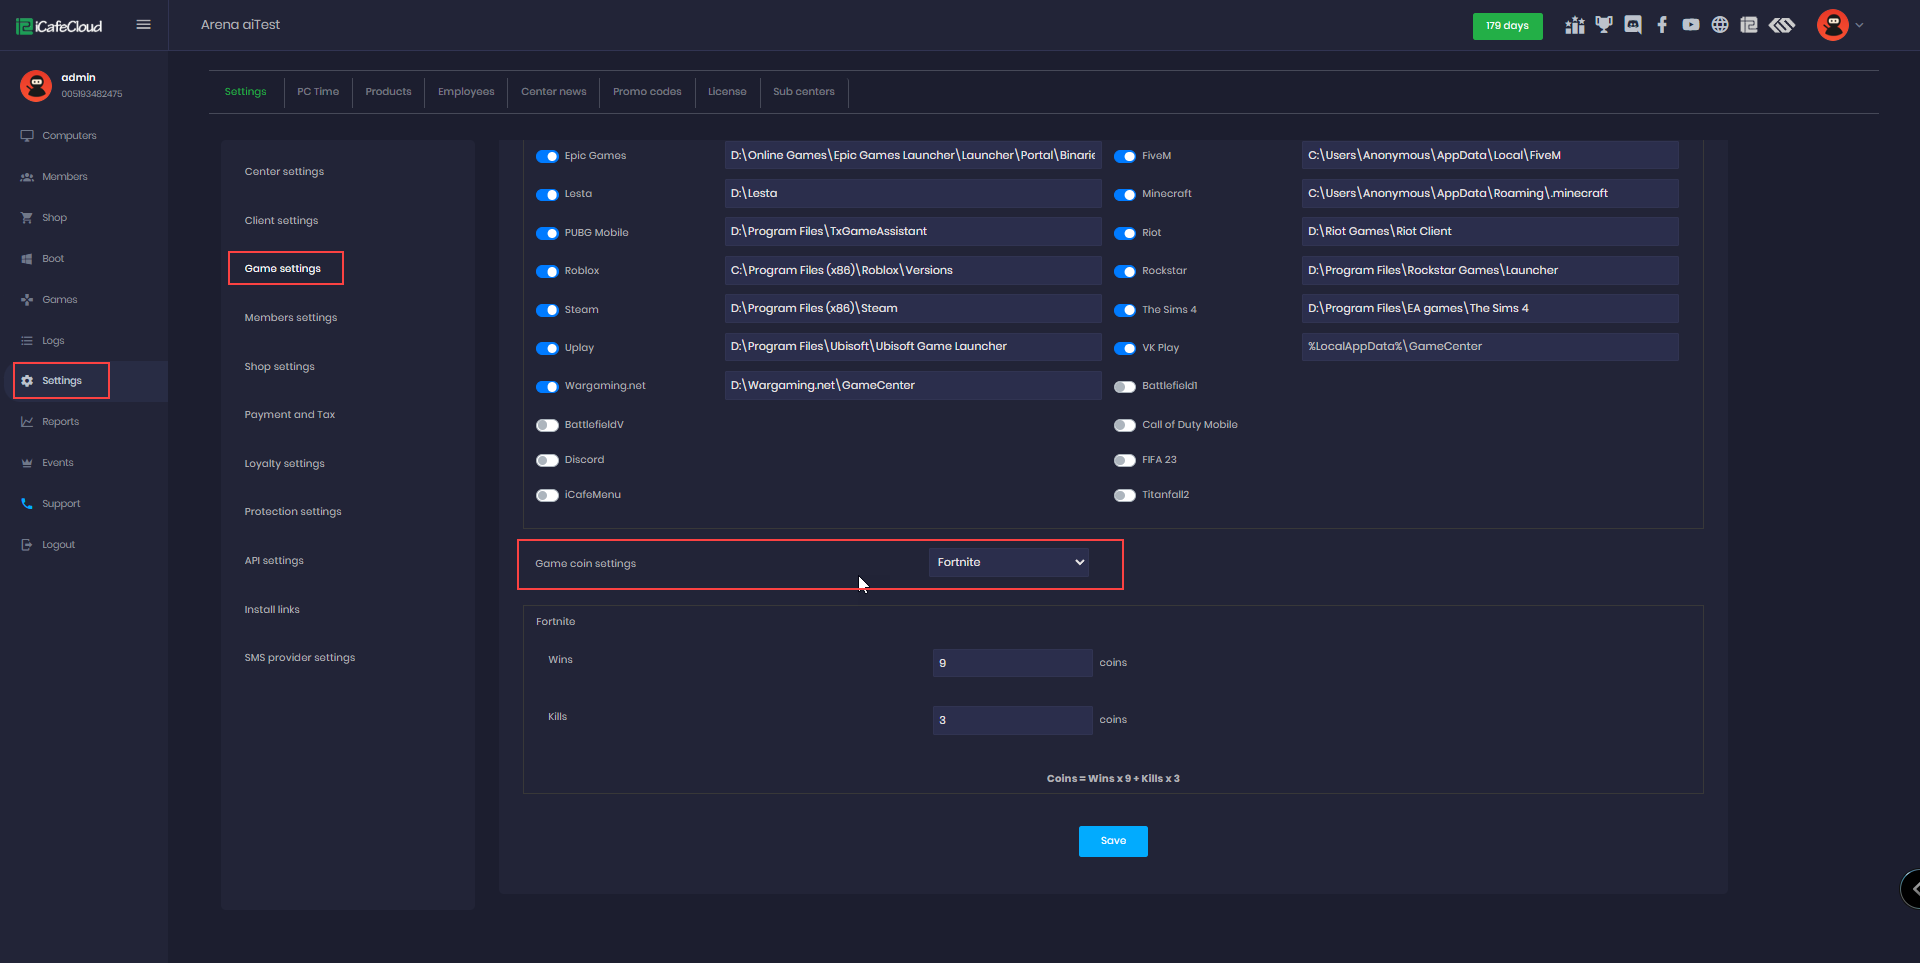Image resolution: width=1920 pixels, height=963 pixels.
Task: Open the side chat arrow widget
Action: pyautogui.click(x=1912, y=888)
